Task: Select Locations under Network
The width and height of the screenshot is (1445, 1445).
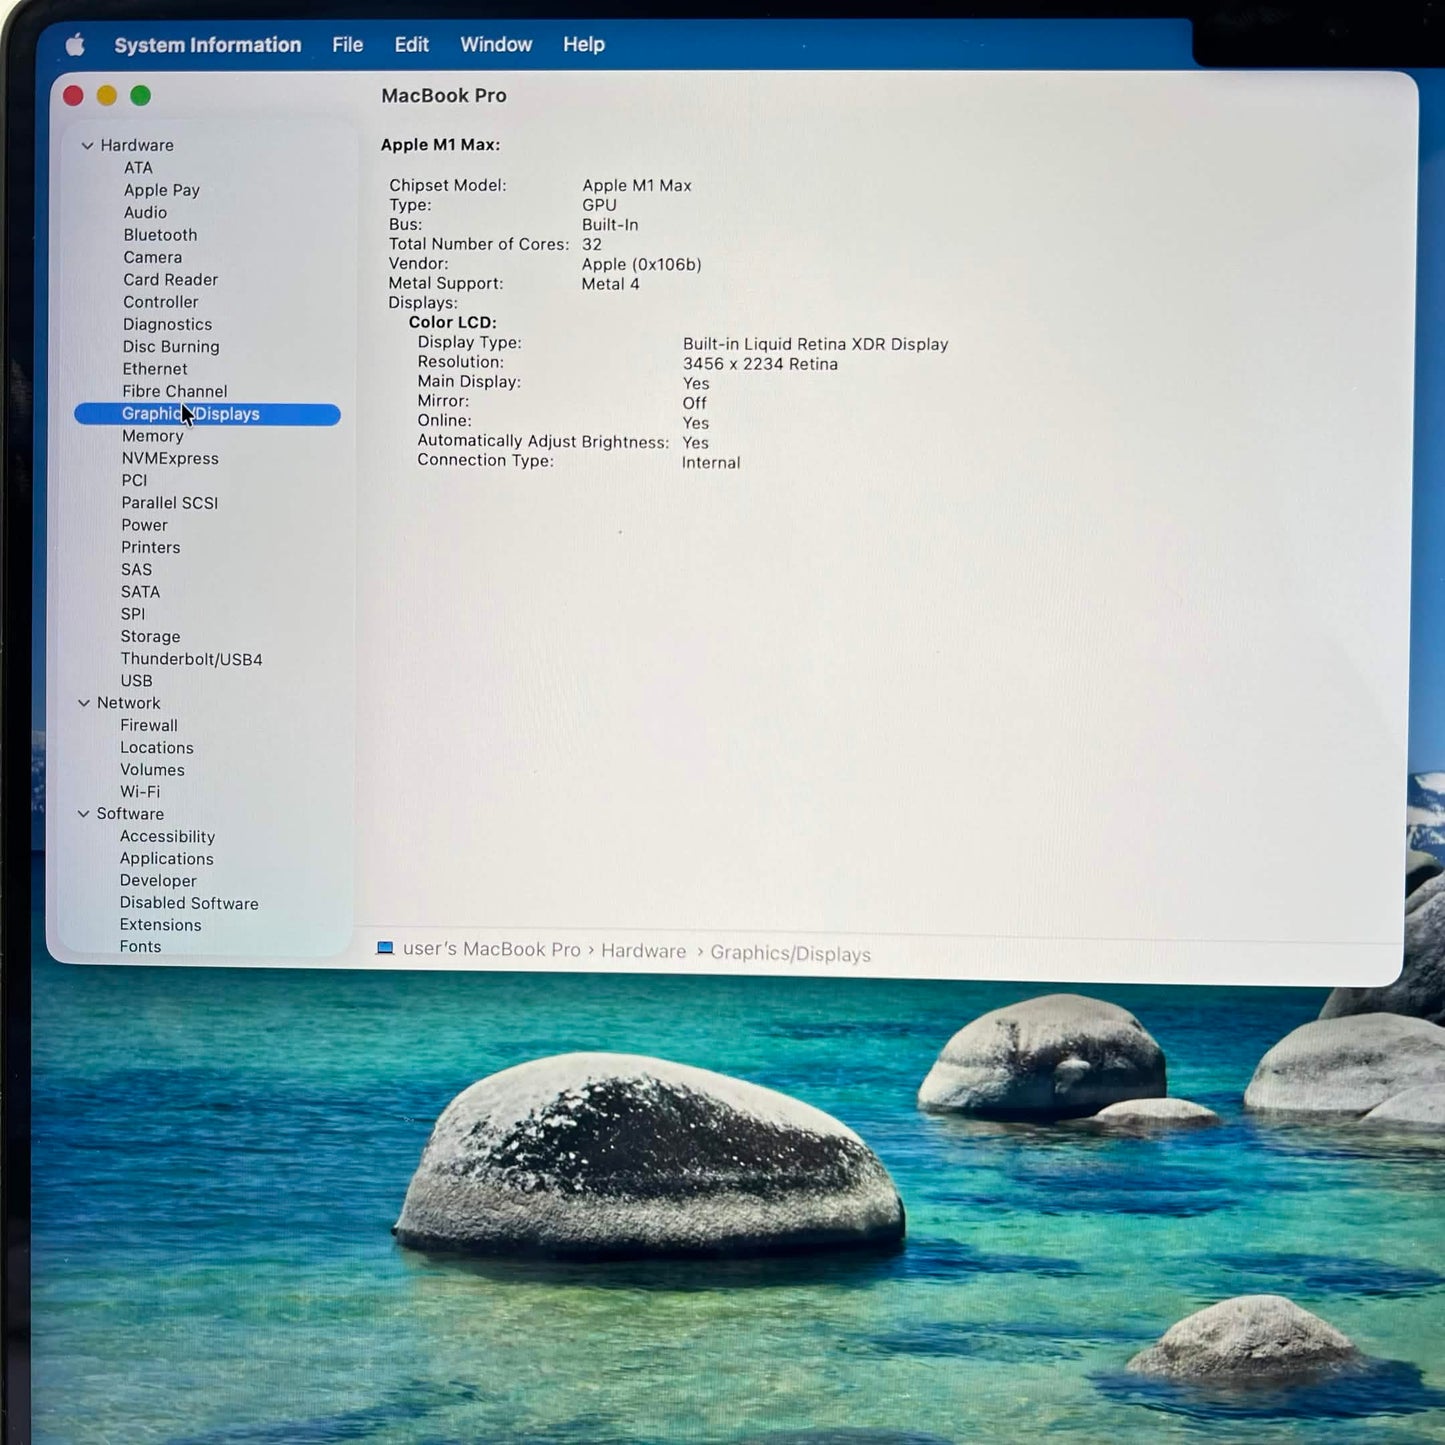Action: click(157, 748)
